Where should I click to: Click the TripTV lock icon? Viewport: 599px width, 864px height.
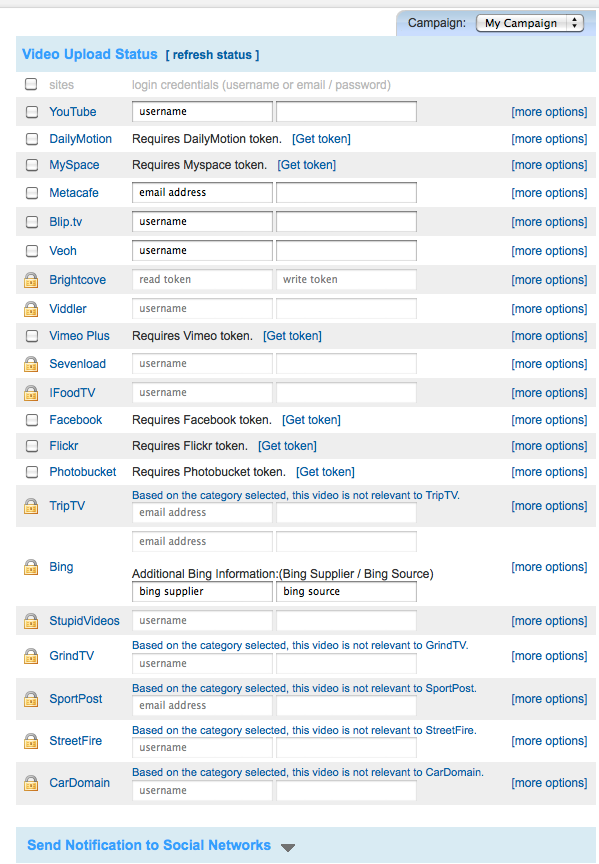(x=31, y=506)
